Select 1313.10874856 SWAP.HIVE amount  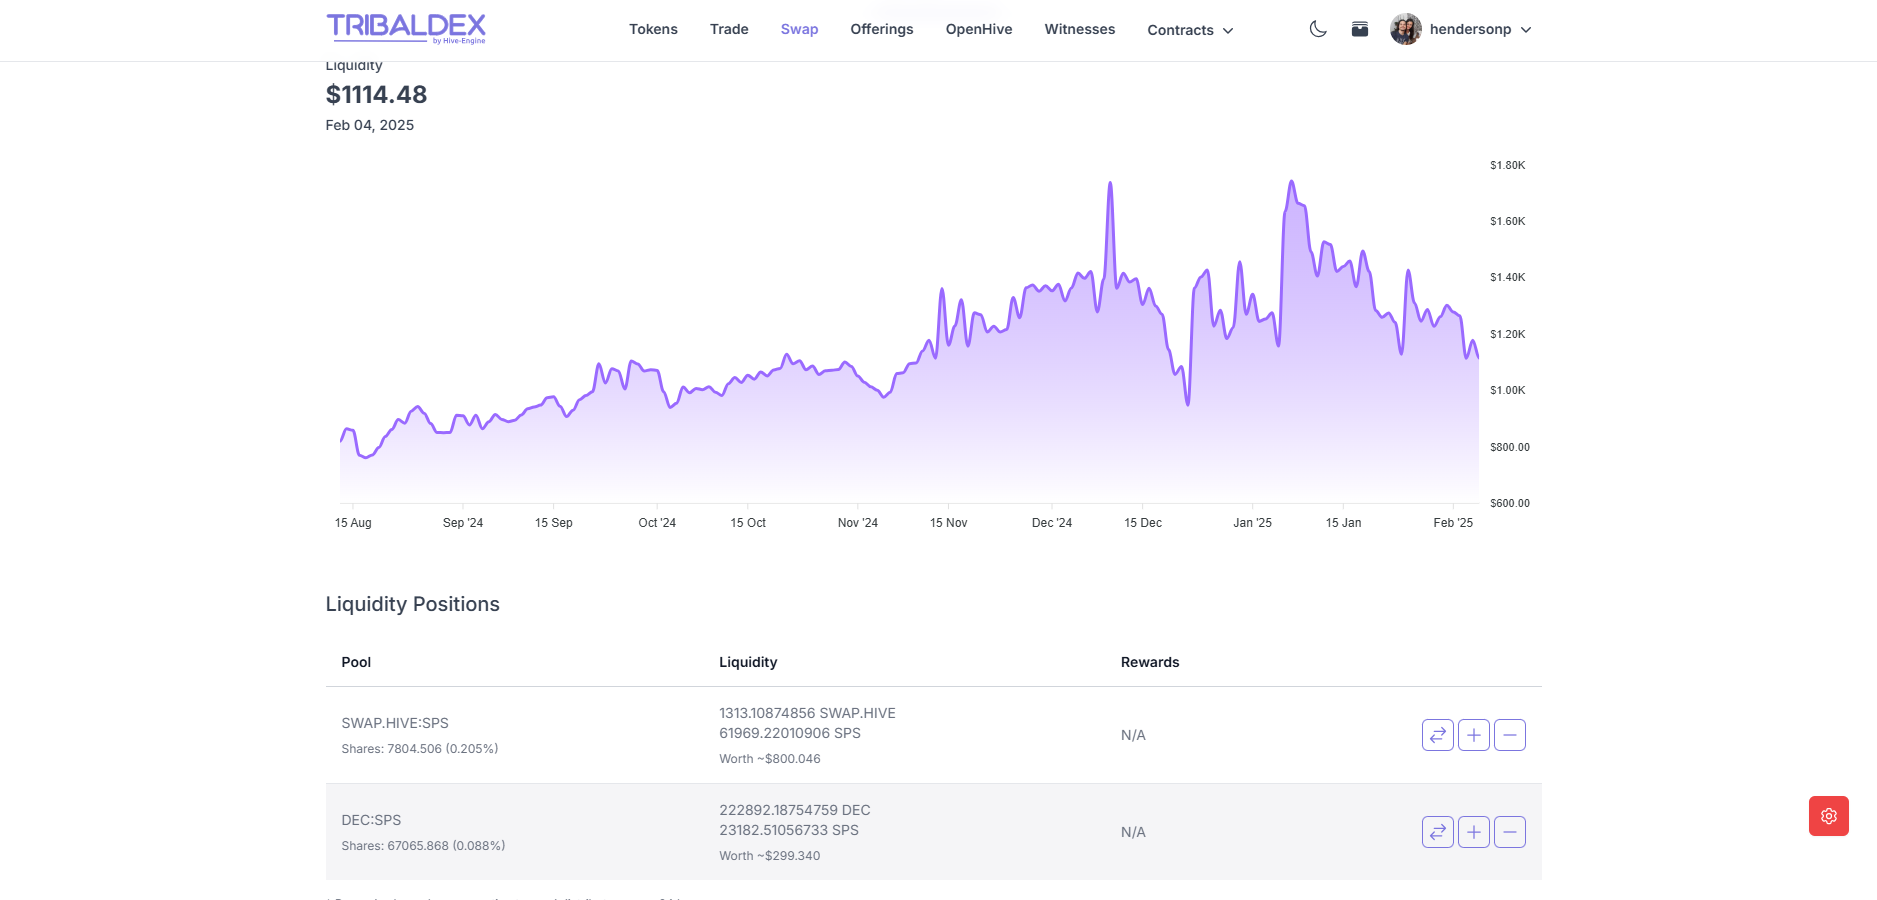point(807,713)
